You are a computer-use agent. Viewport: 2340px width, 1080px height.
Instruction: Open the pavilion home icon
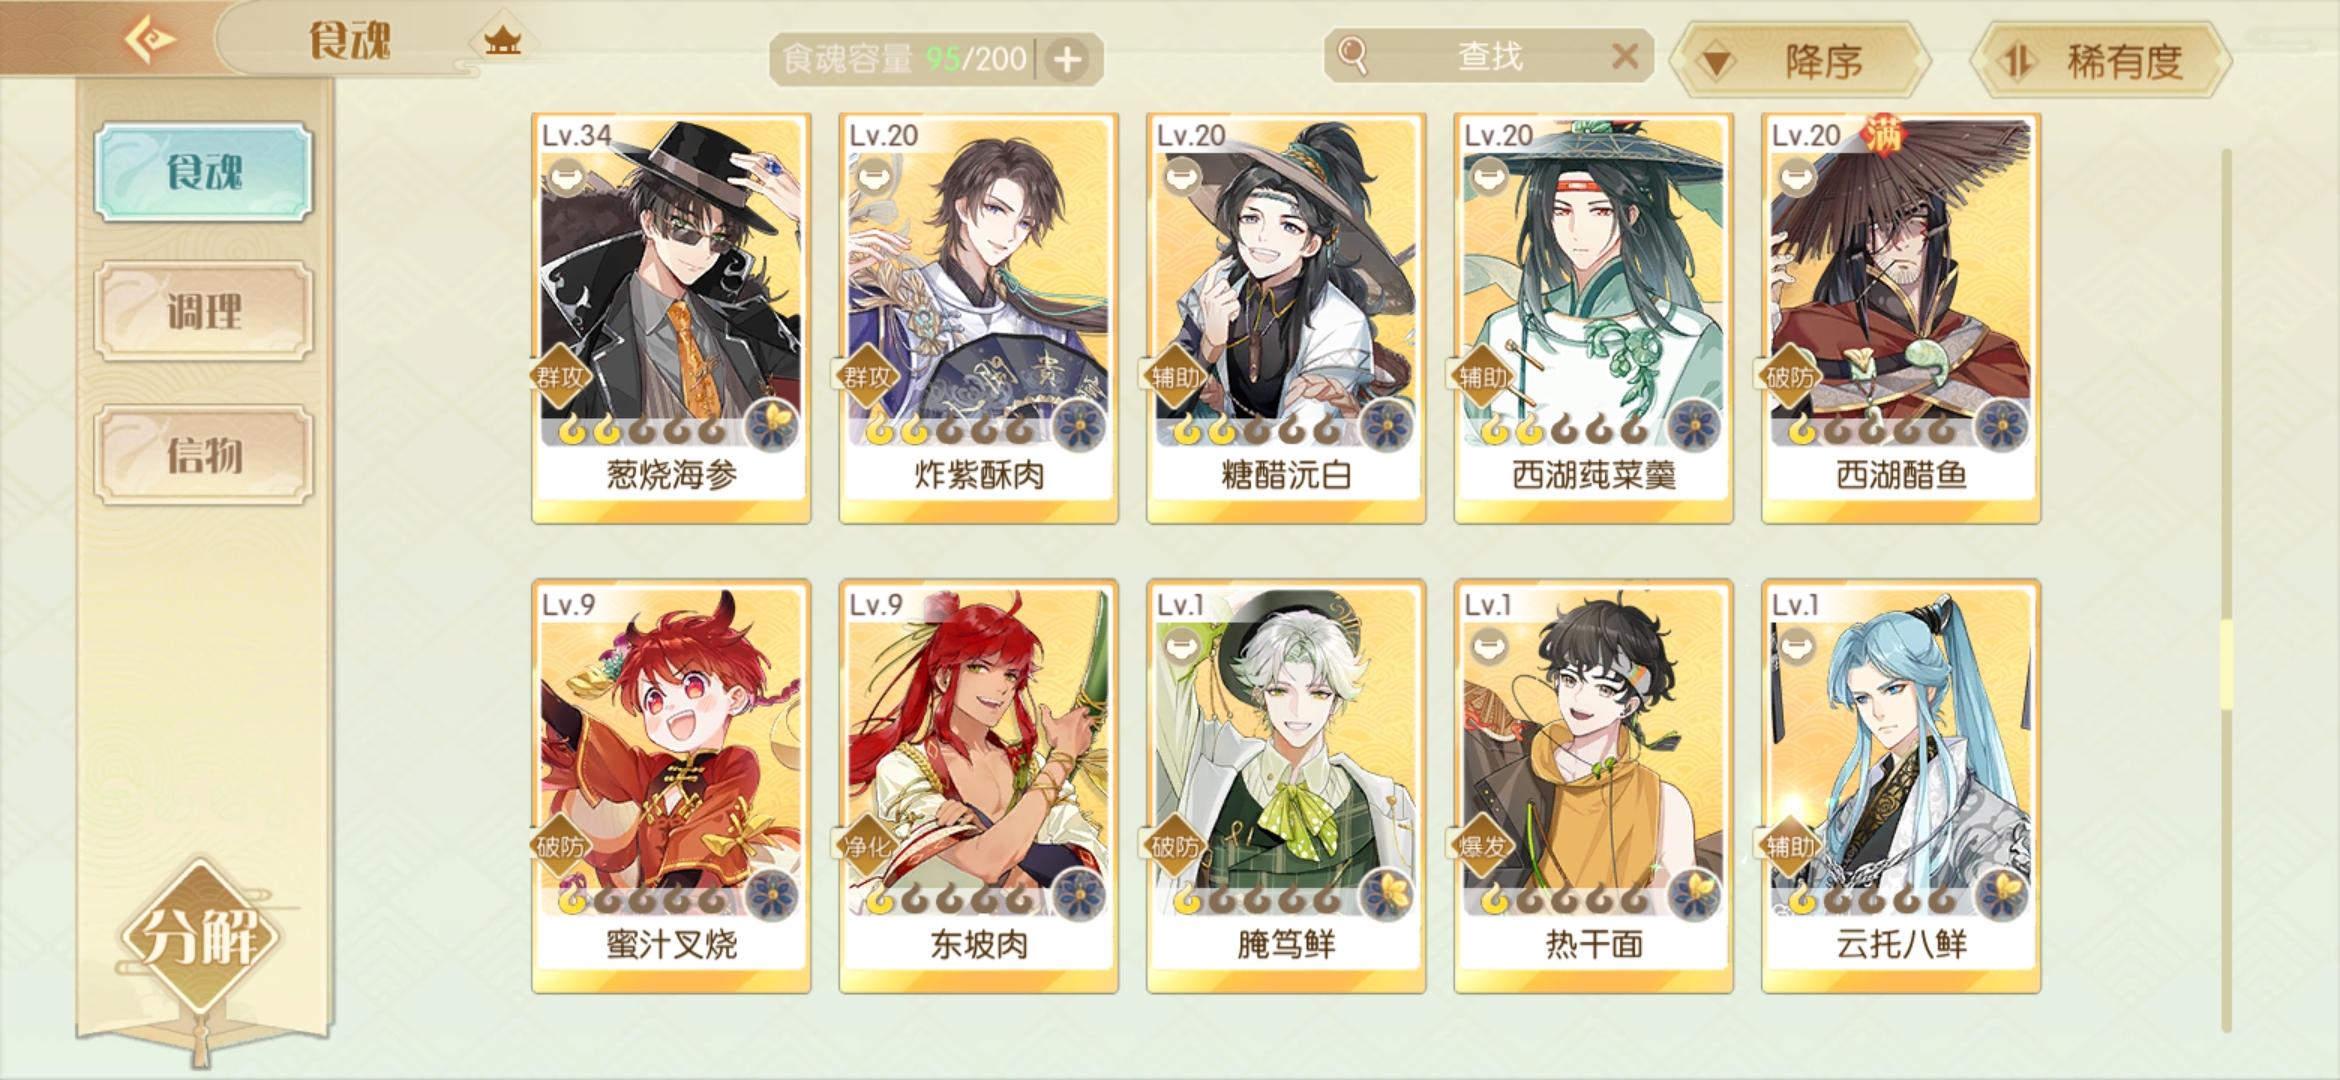502,41
